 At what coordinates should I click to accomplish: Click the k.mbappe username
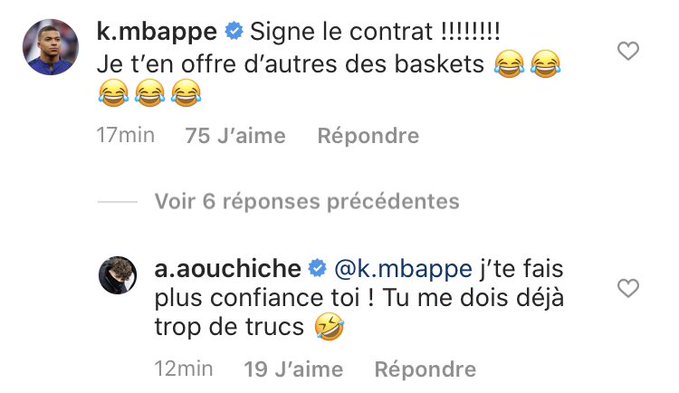(157, 32)
